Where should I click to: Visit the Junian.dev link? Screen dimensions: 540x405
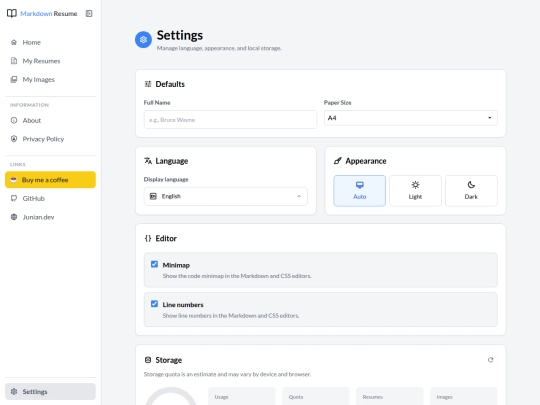pos(50,217)
